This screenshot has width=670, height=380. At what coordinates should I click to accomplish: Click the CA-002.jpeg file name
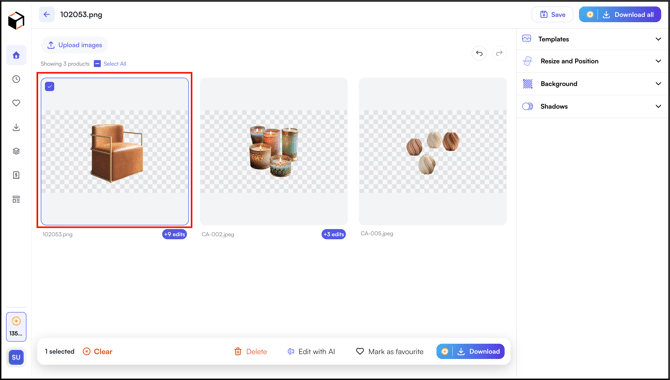pyautogui.click(x=218, y=234)
